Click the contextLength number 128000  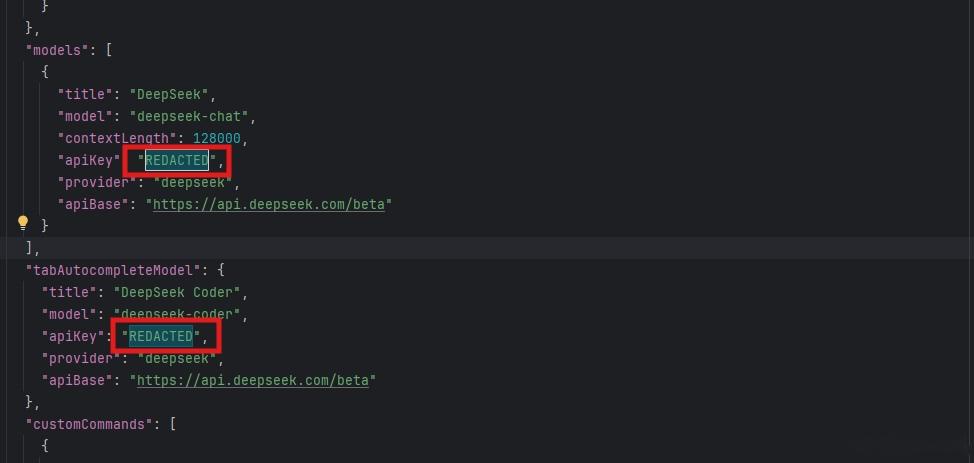217,138
